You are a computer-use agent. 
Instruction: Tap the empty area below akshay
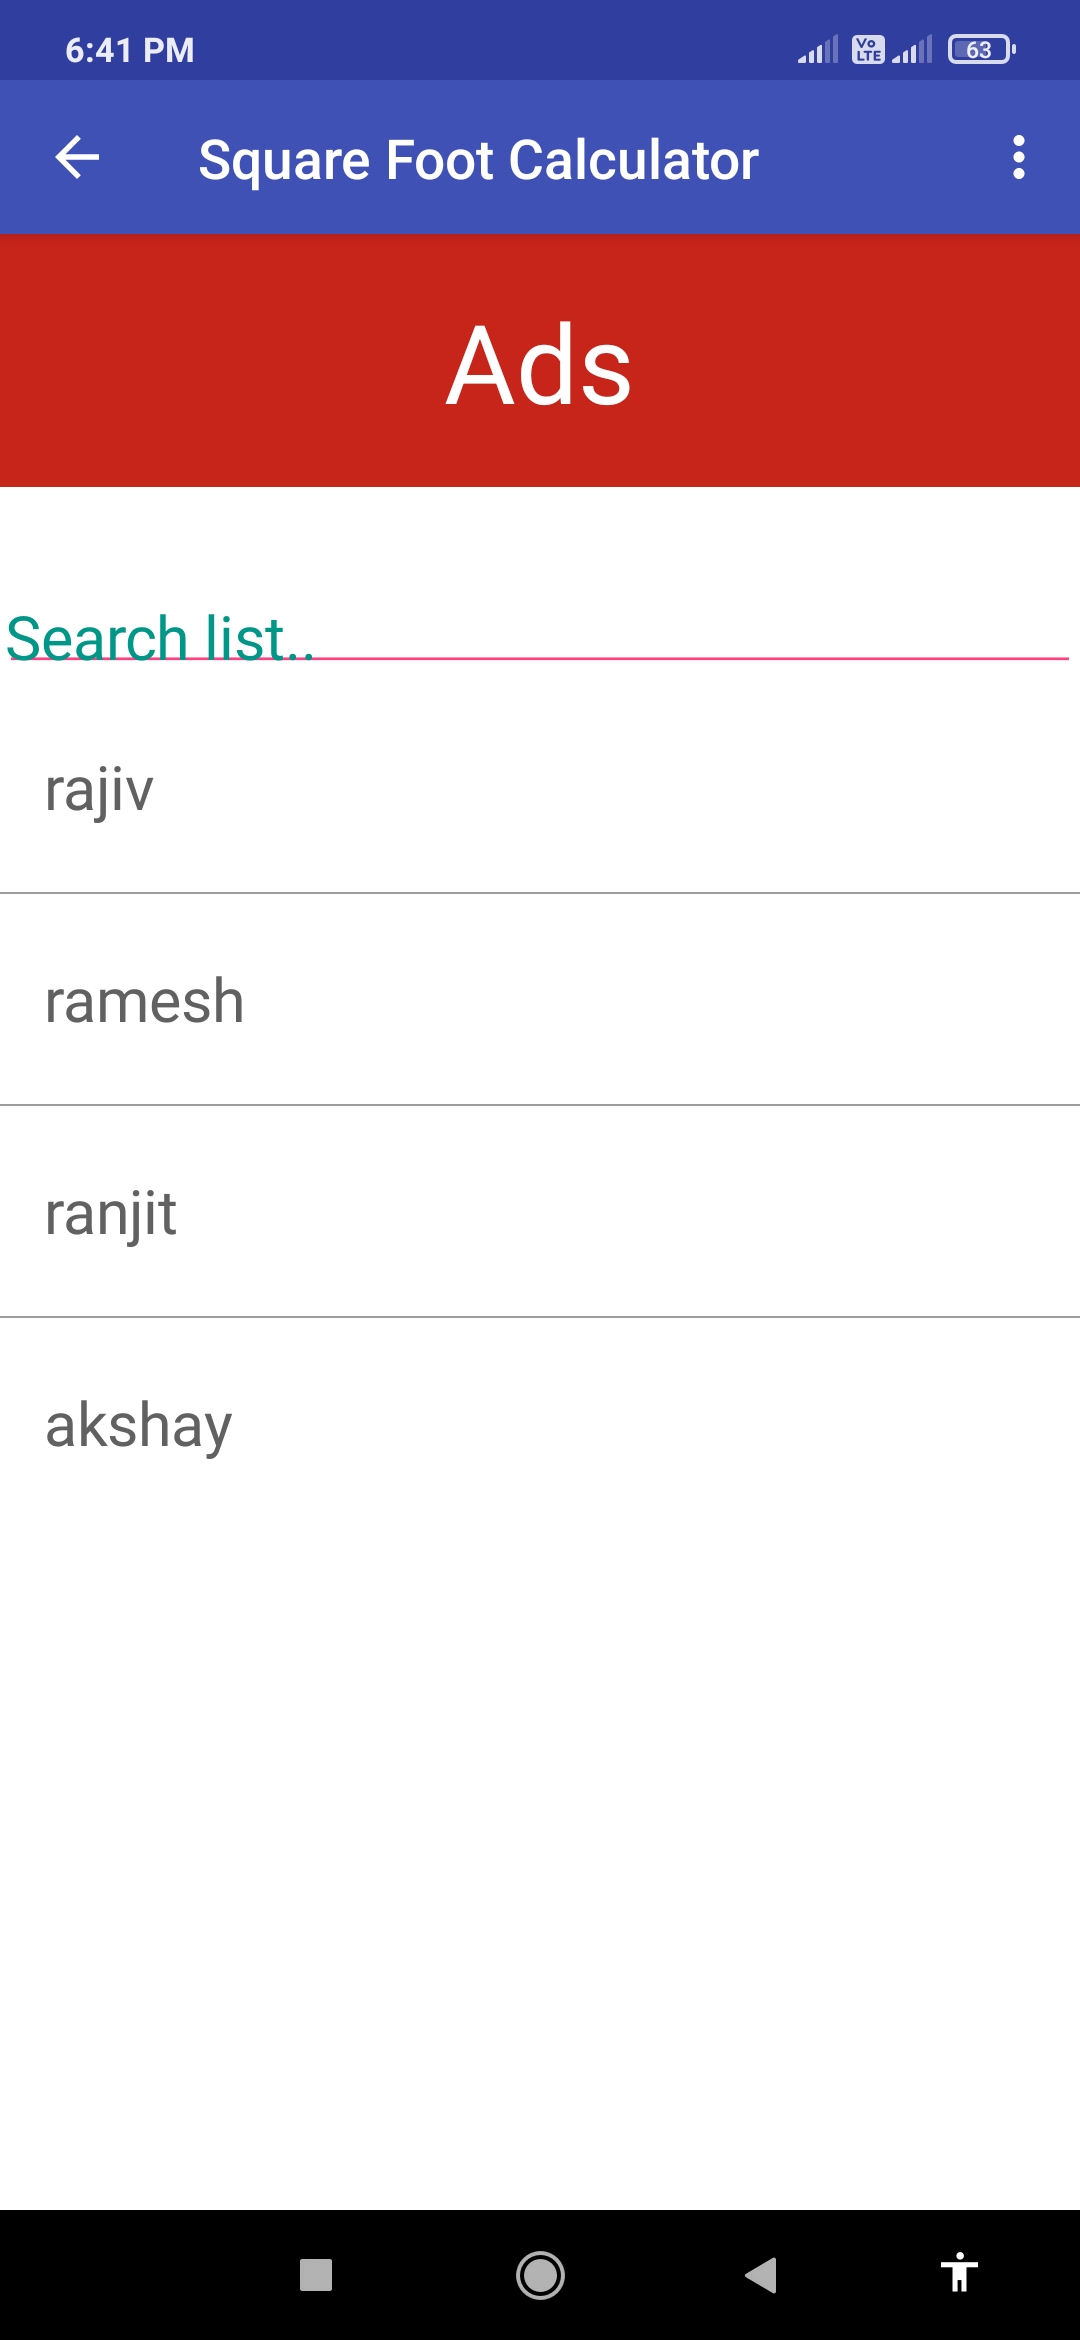(540, 1870)
